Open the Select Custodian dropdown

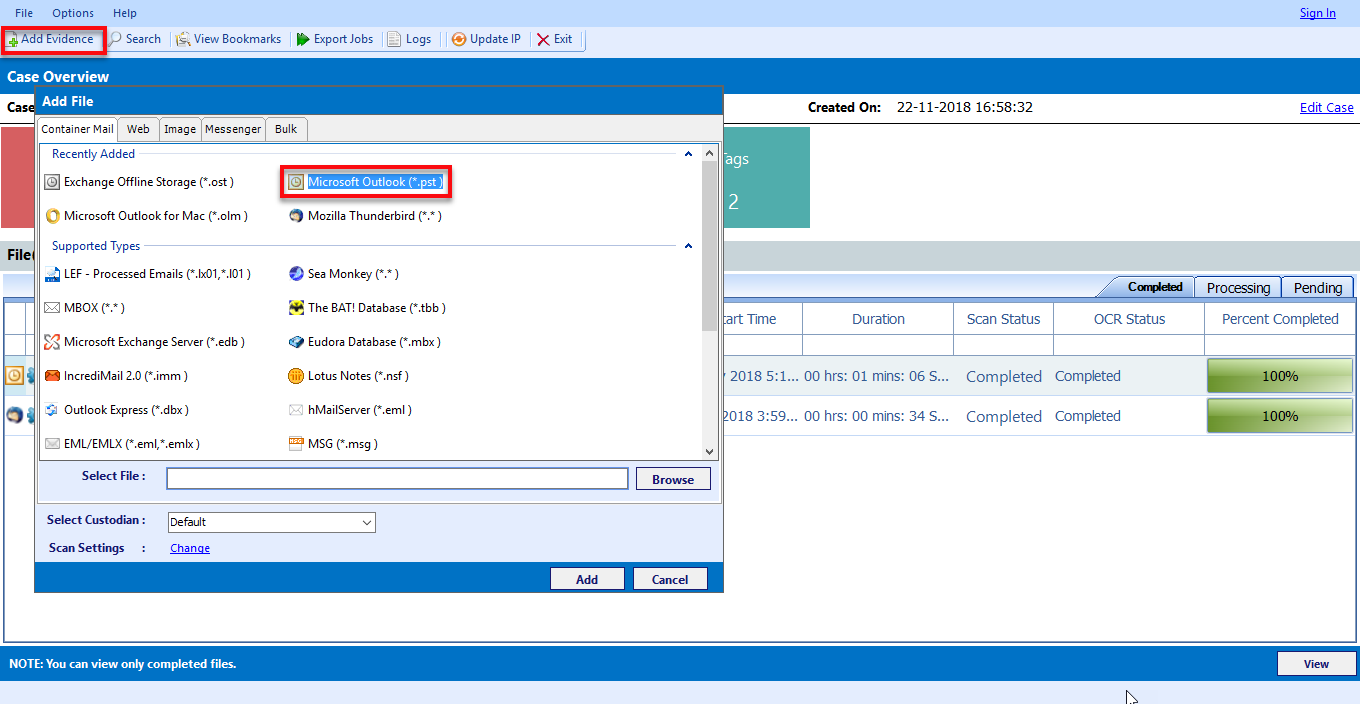(x=271, y=522)
